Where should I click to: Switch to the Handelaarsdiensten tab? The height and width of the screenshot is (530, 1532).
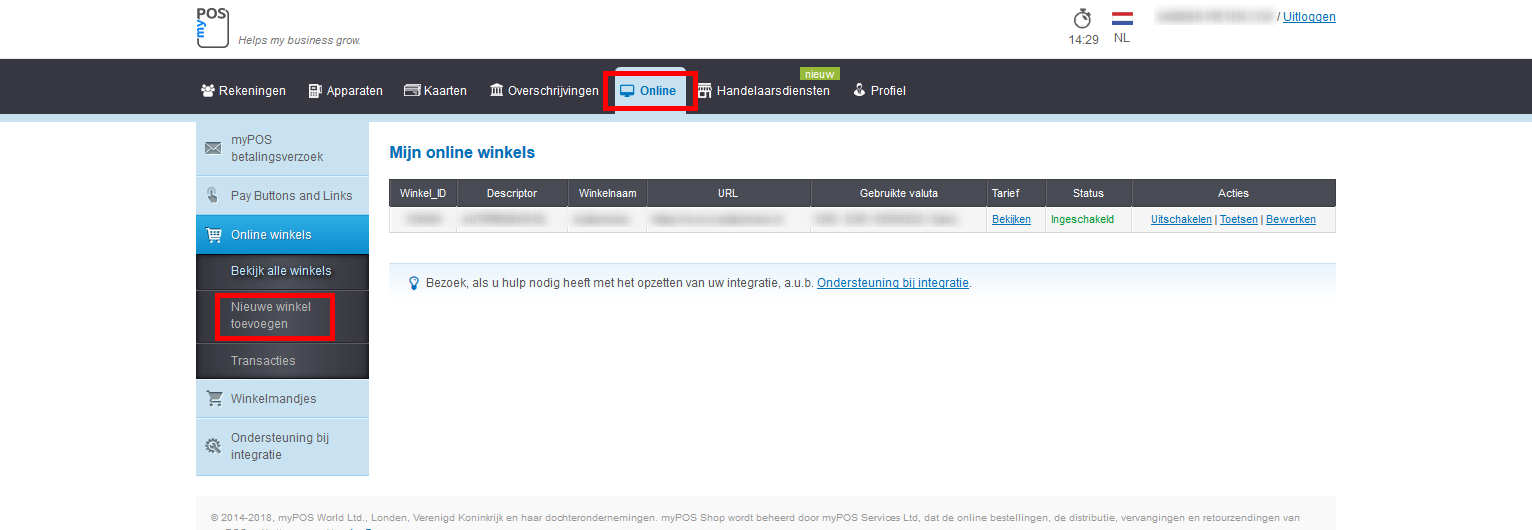[764, 91]
